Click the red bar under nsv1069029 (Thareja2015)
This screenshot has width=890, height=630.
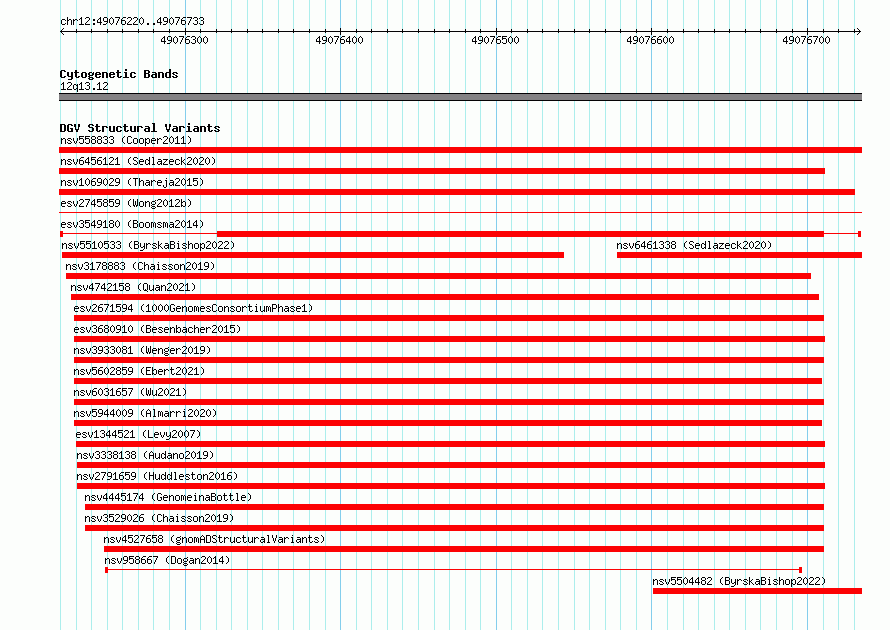tap(457, 192)
